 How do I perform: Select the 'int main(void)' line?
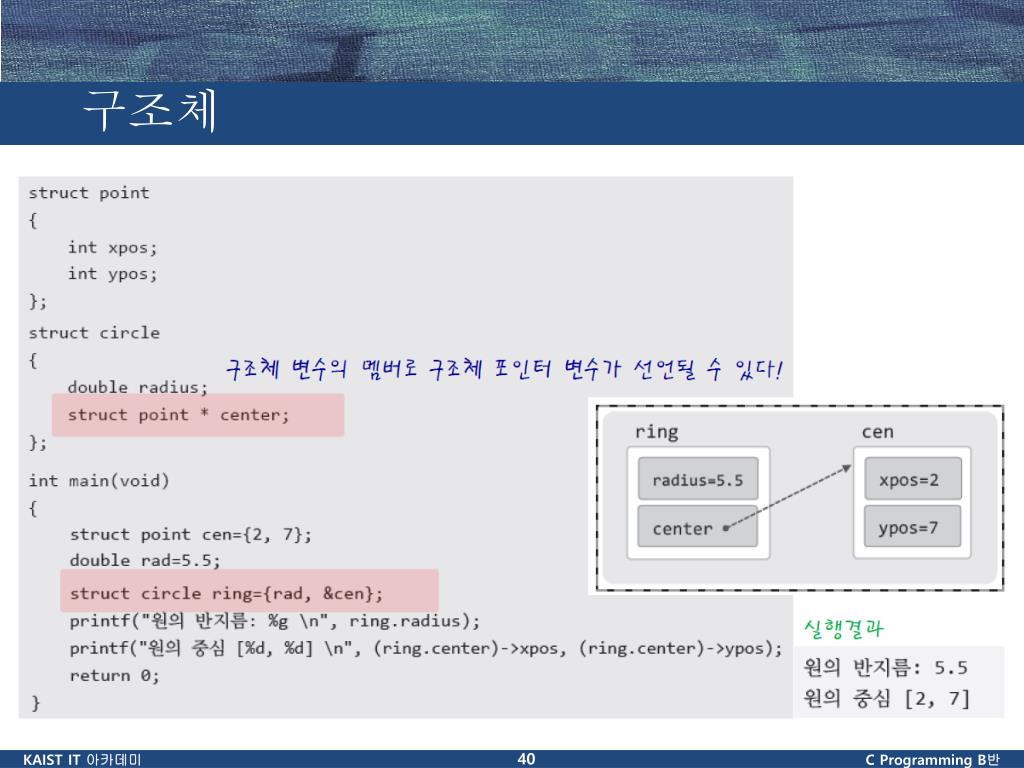[99, 481]
